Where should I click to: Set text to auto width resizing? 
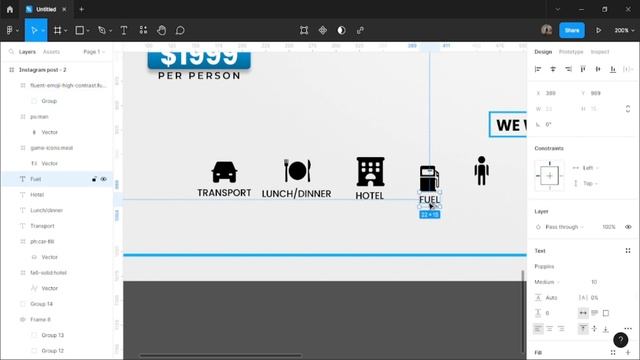[583, 313]
